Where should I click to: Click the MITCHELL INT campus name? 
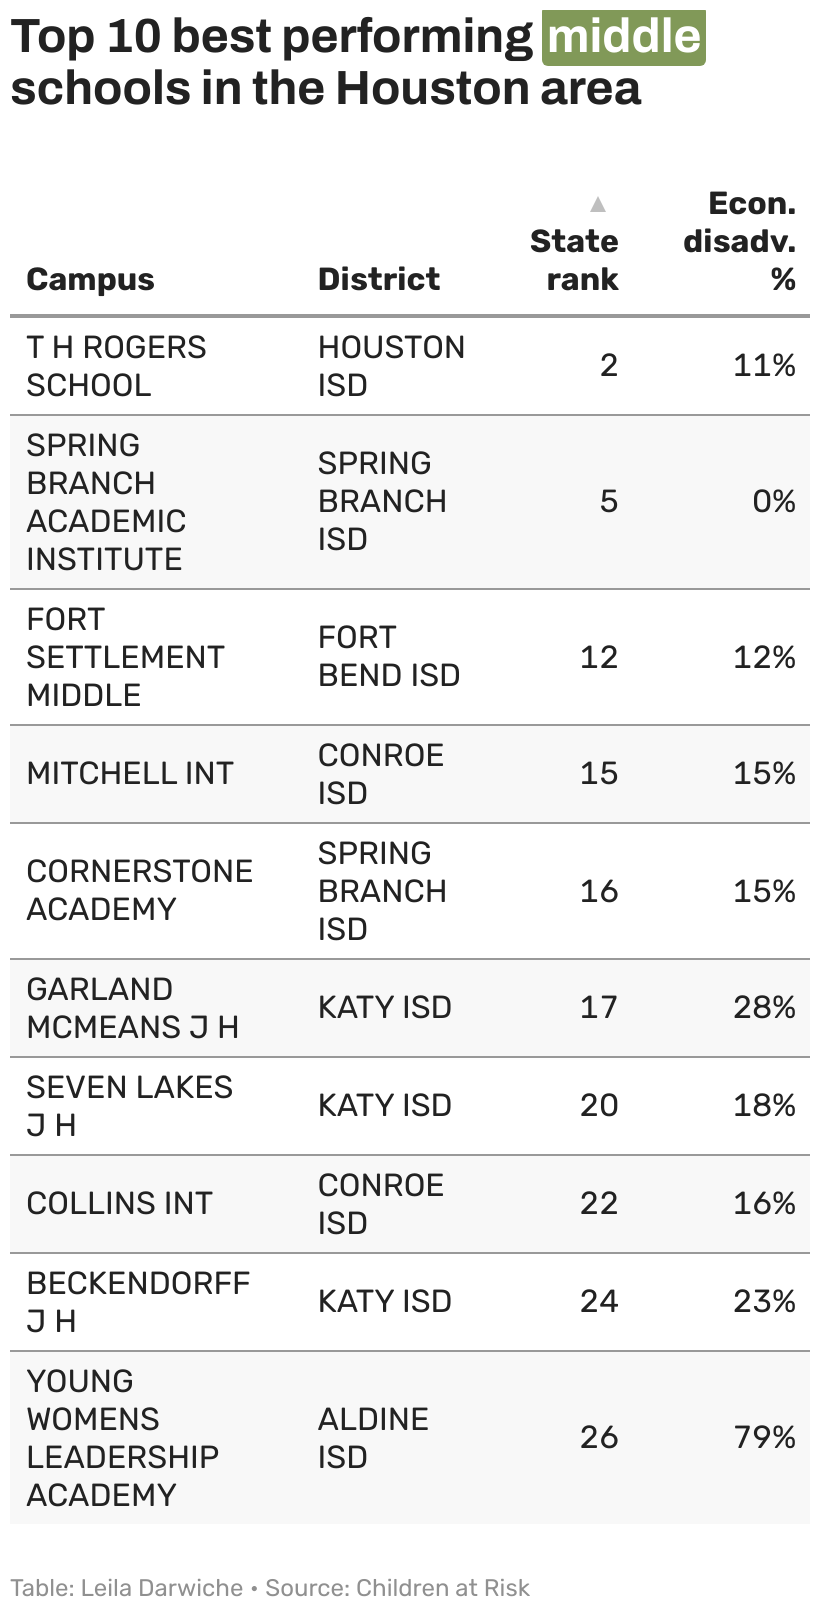coord(130,773)
